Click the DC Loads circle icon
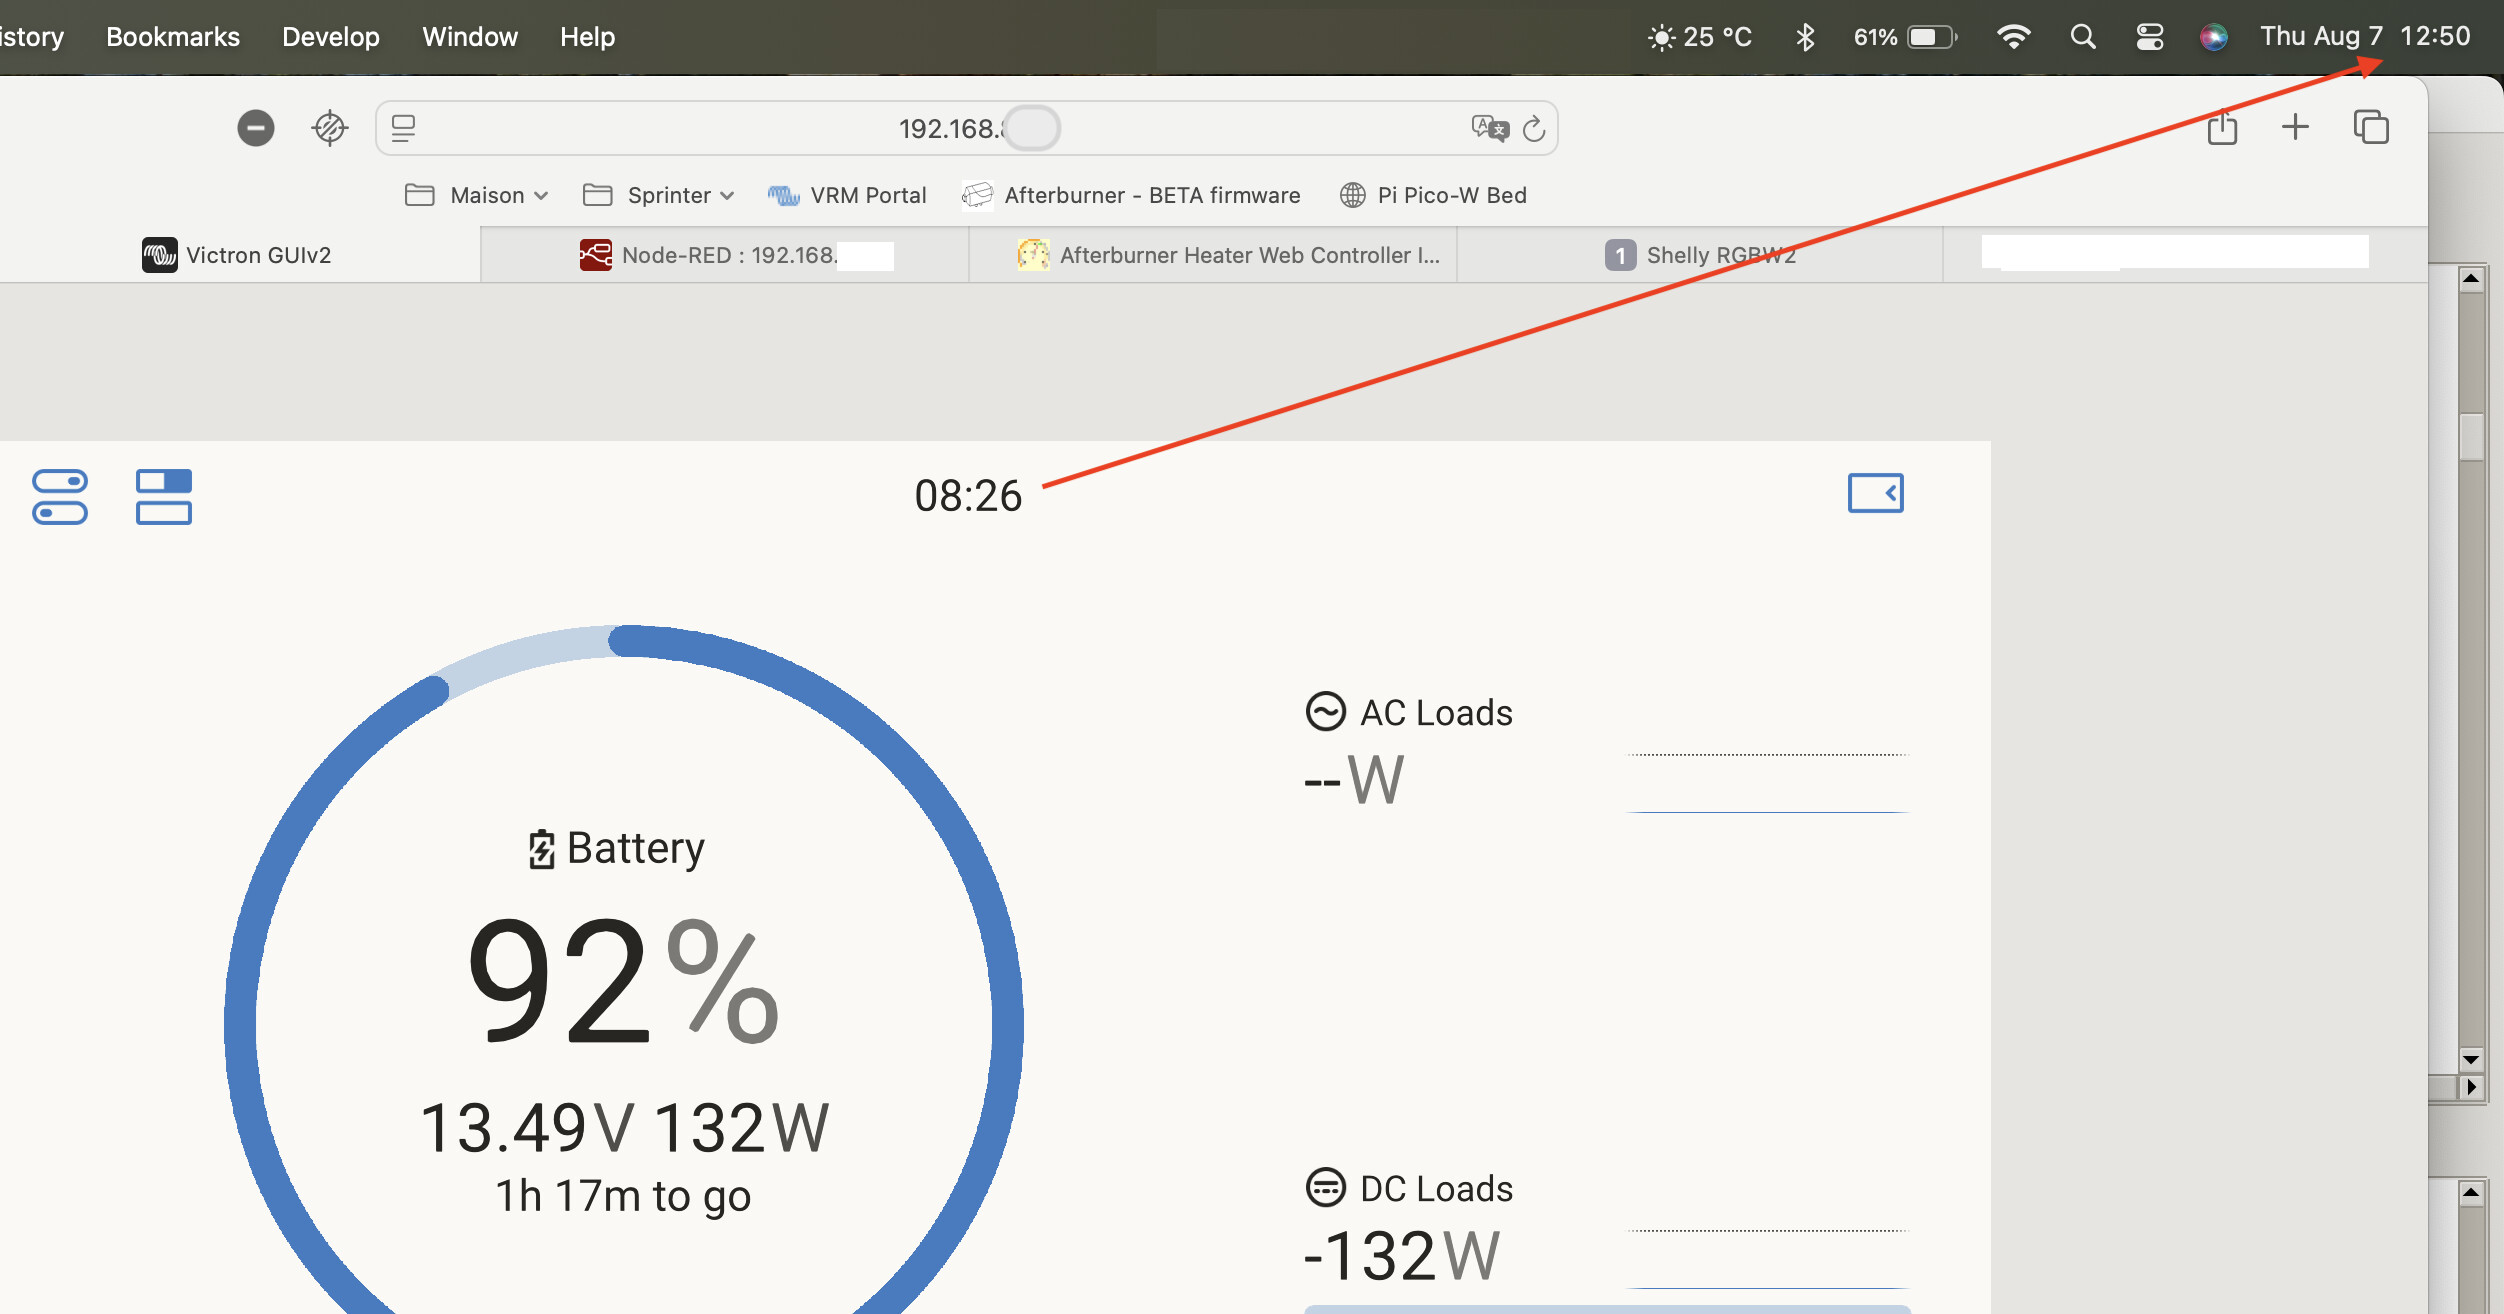2504x1314 pixels. (x=1326, y=1188)
